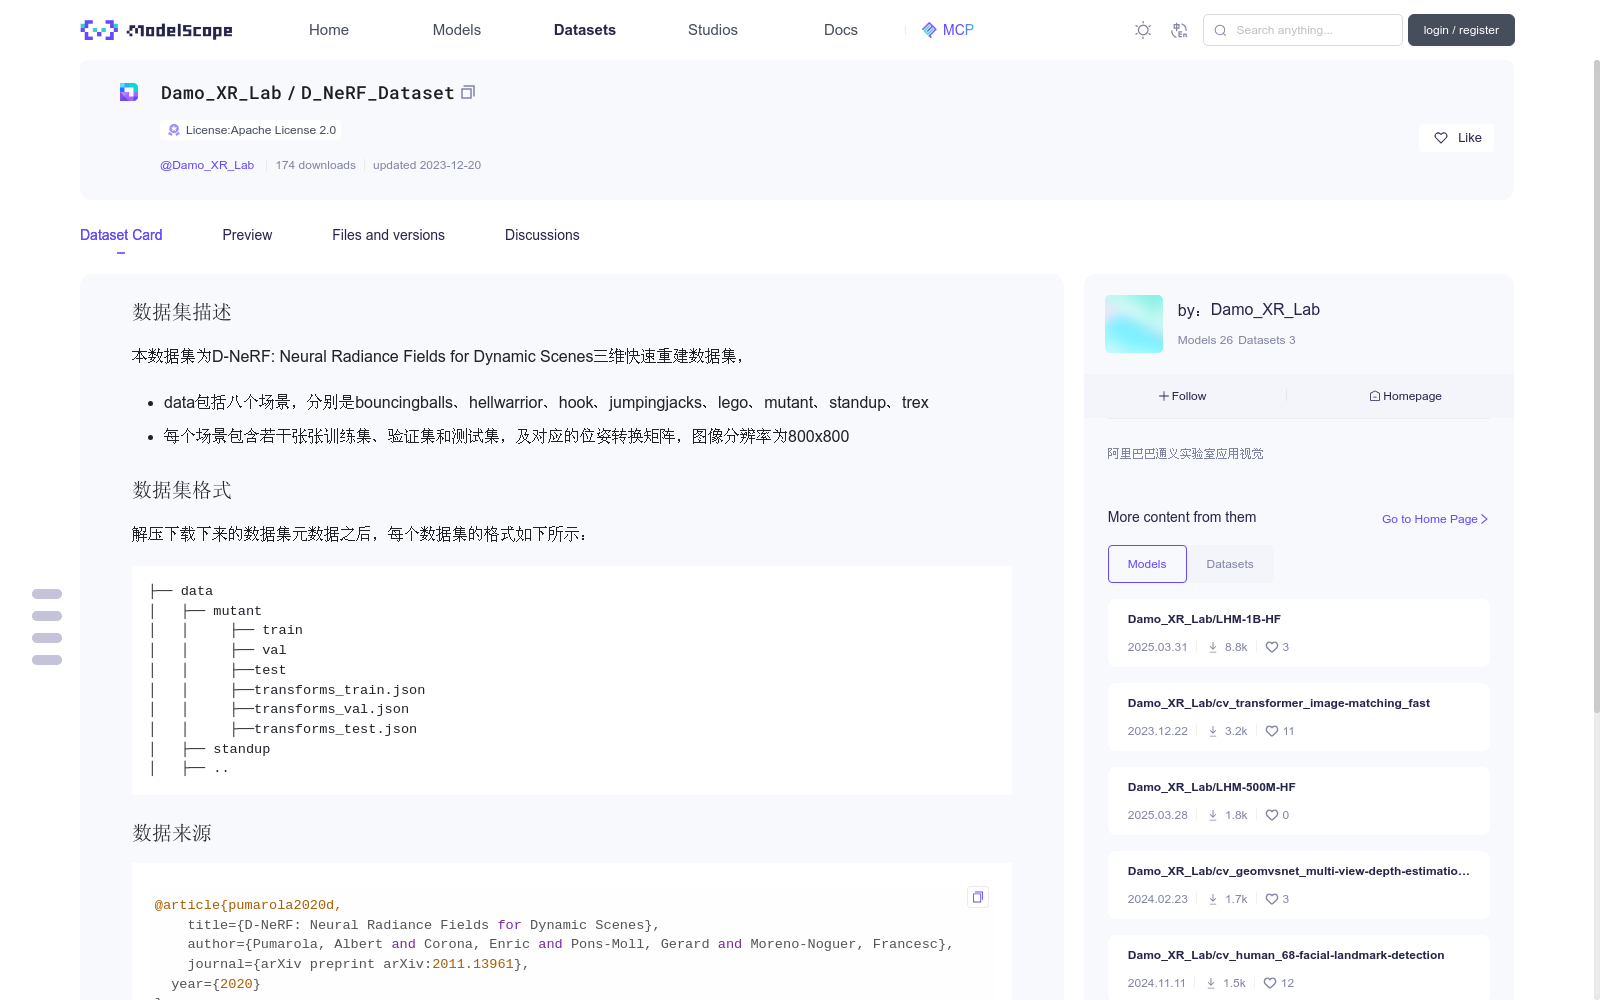Open the organization Homepage button

point(1405,396)
